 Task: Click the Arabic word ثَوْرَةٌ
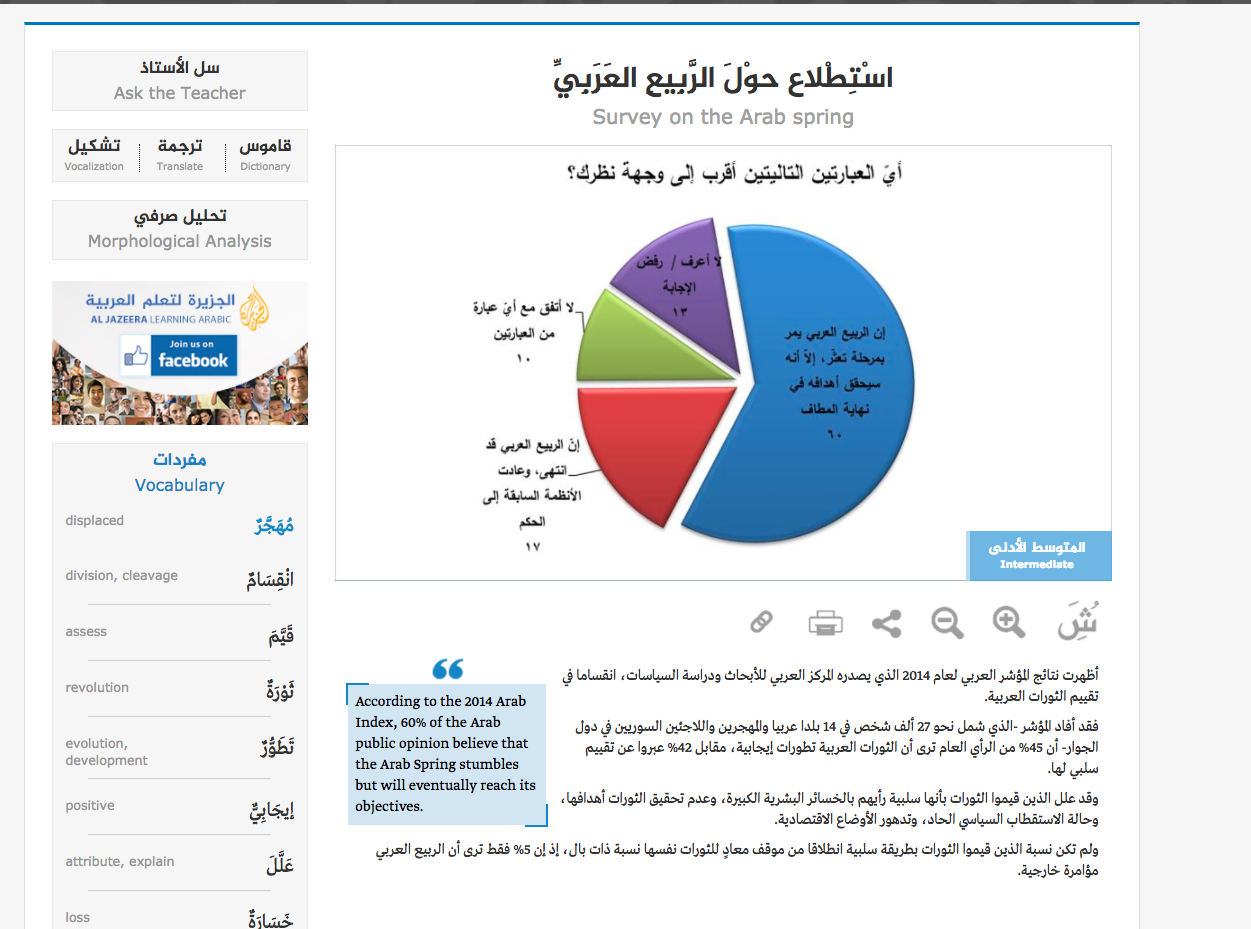(280, 691)
